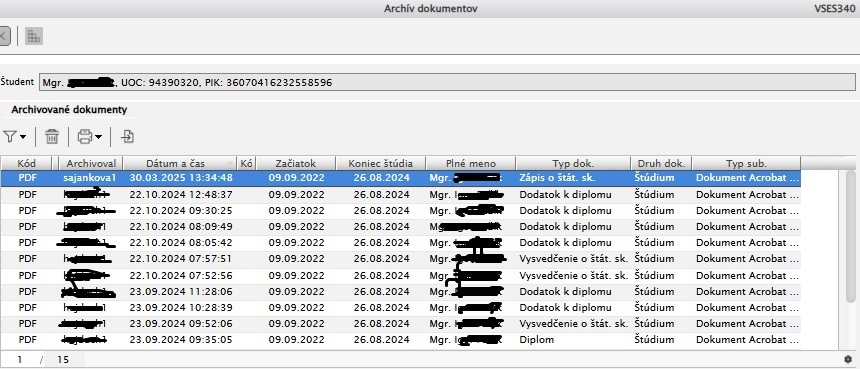Click the trash delete icon
Viewport: 860px width, 369px height.
(x=52, y=137)
